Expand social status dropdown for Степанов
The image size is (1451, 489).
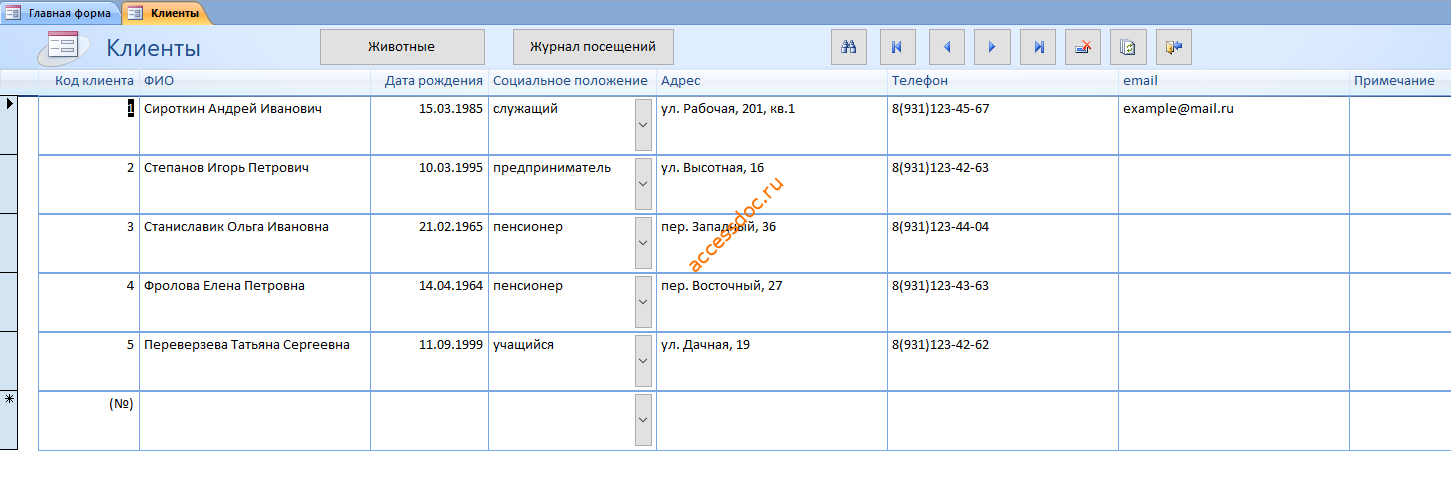point(644,184)
